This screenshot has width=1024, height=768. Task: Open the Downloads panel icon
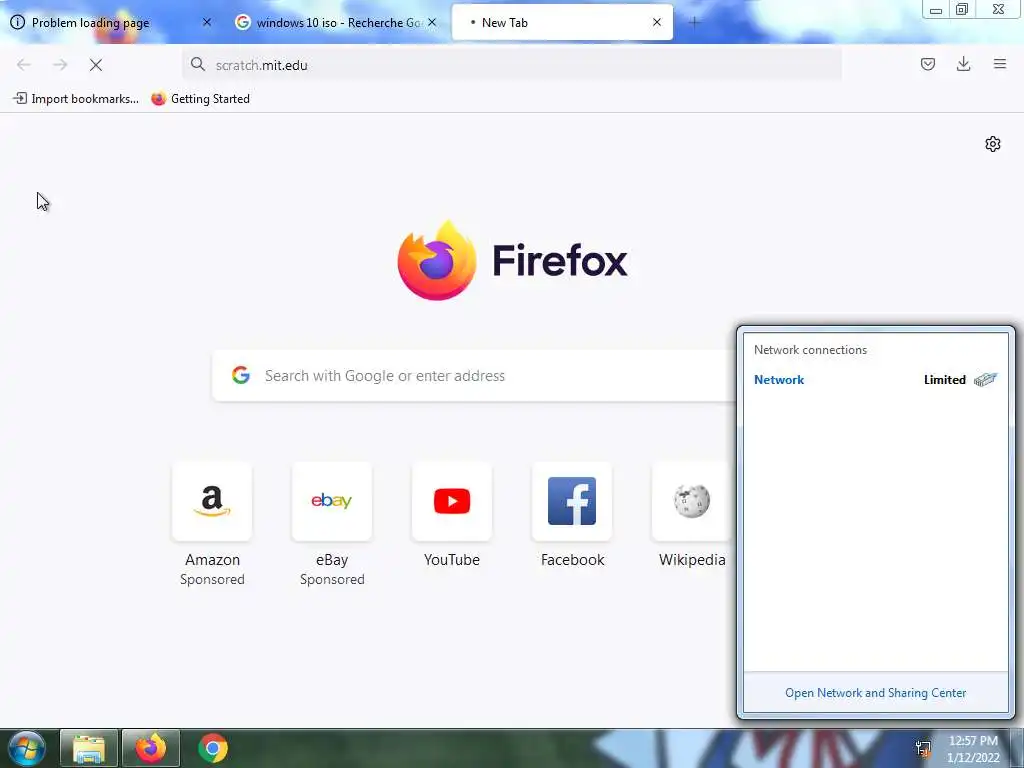click(x=963, y=64)
